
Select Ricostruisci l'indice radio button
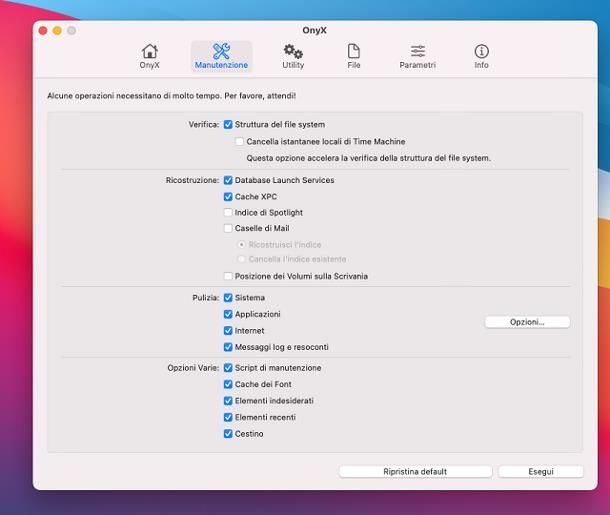[x=242, y=245]
